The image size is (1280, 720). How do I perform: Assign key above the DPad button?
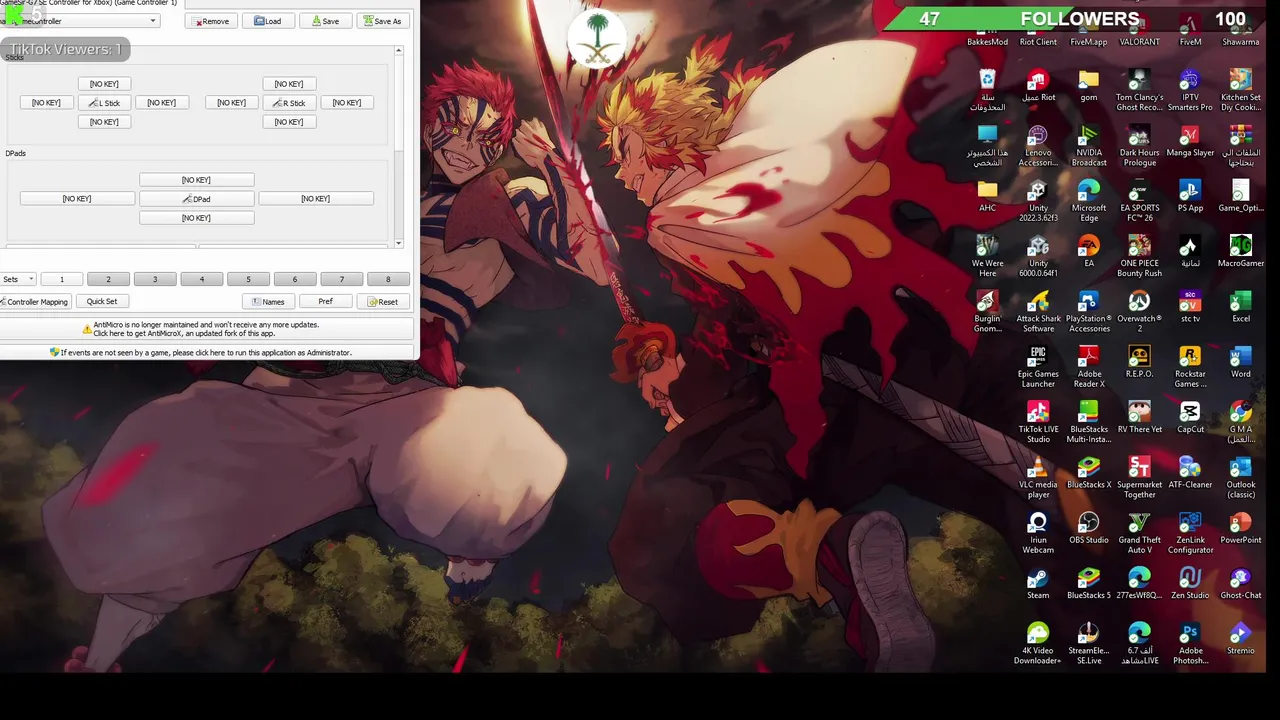(x=196, y=180)
